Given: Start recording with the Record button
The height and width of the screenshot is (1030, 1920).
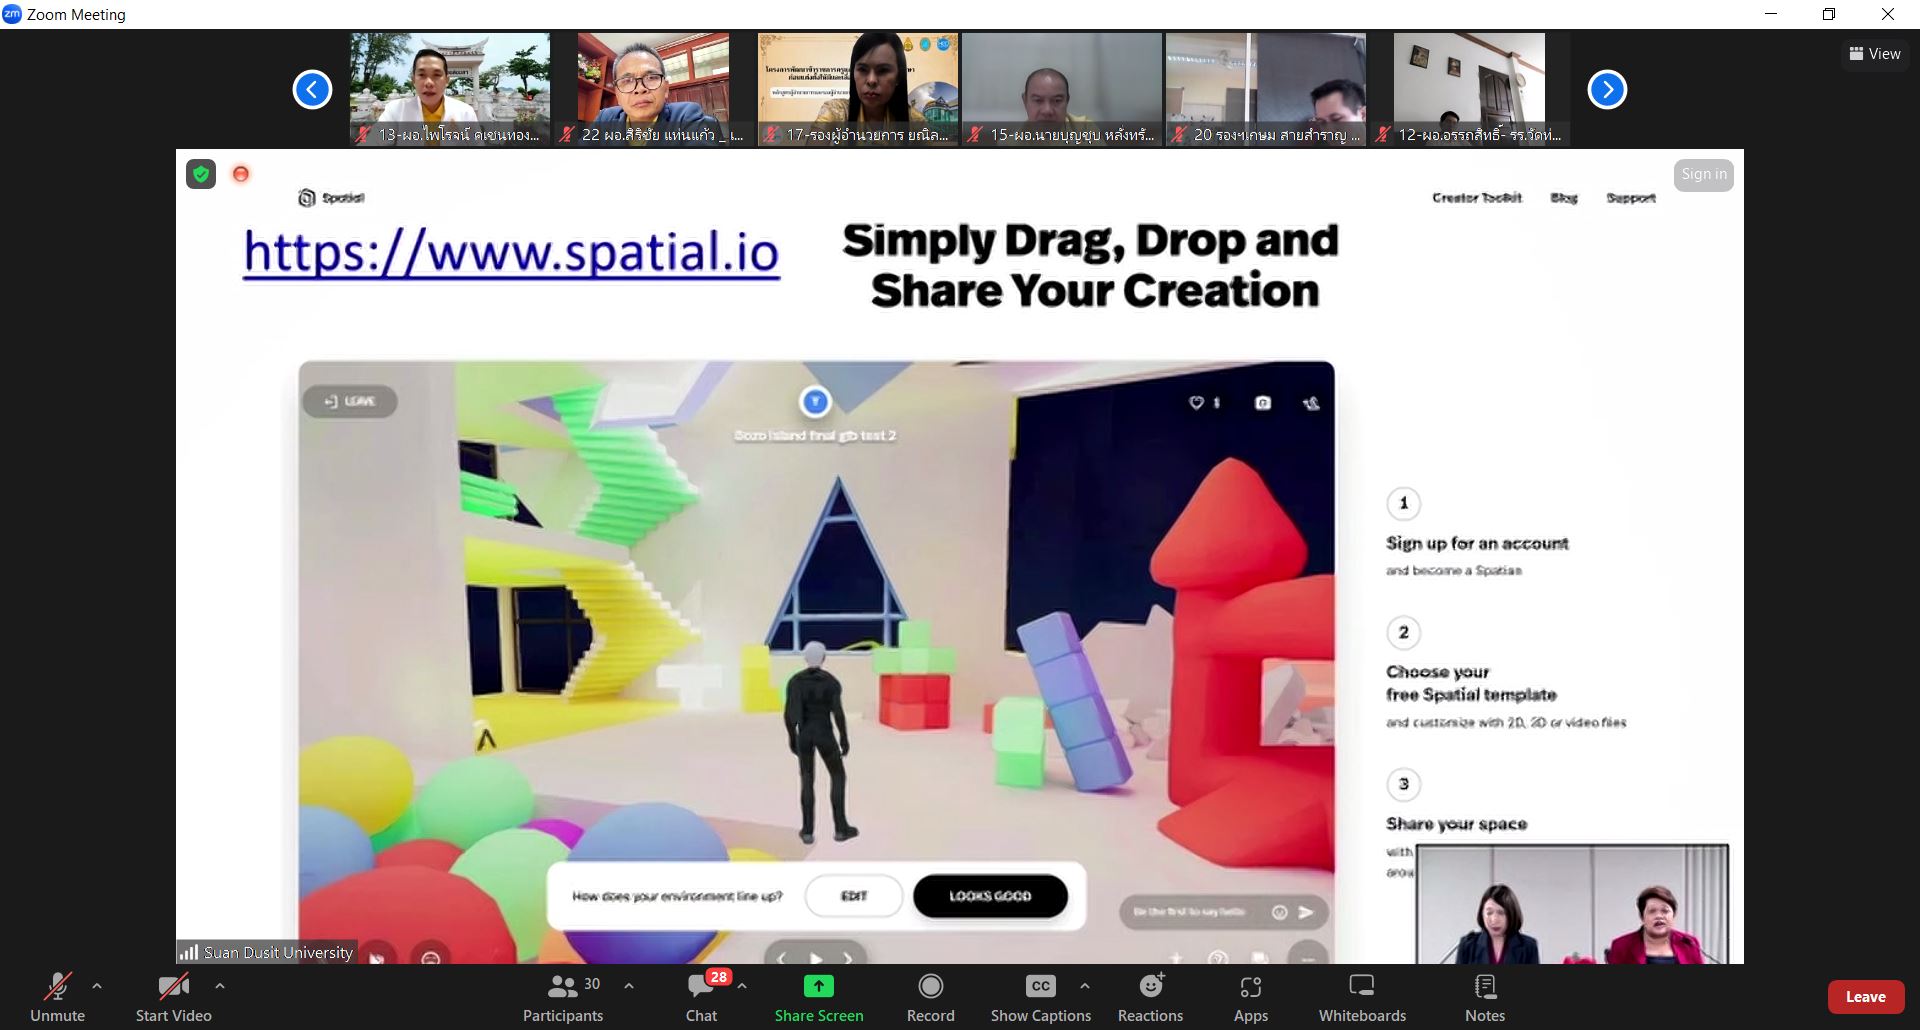Looking at the screenshot, I should 931,997.
